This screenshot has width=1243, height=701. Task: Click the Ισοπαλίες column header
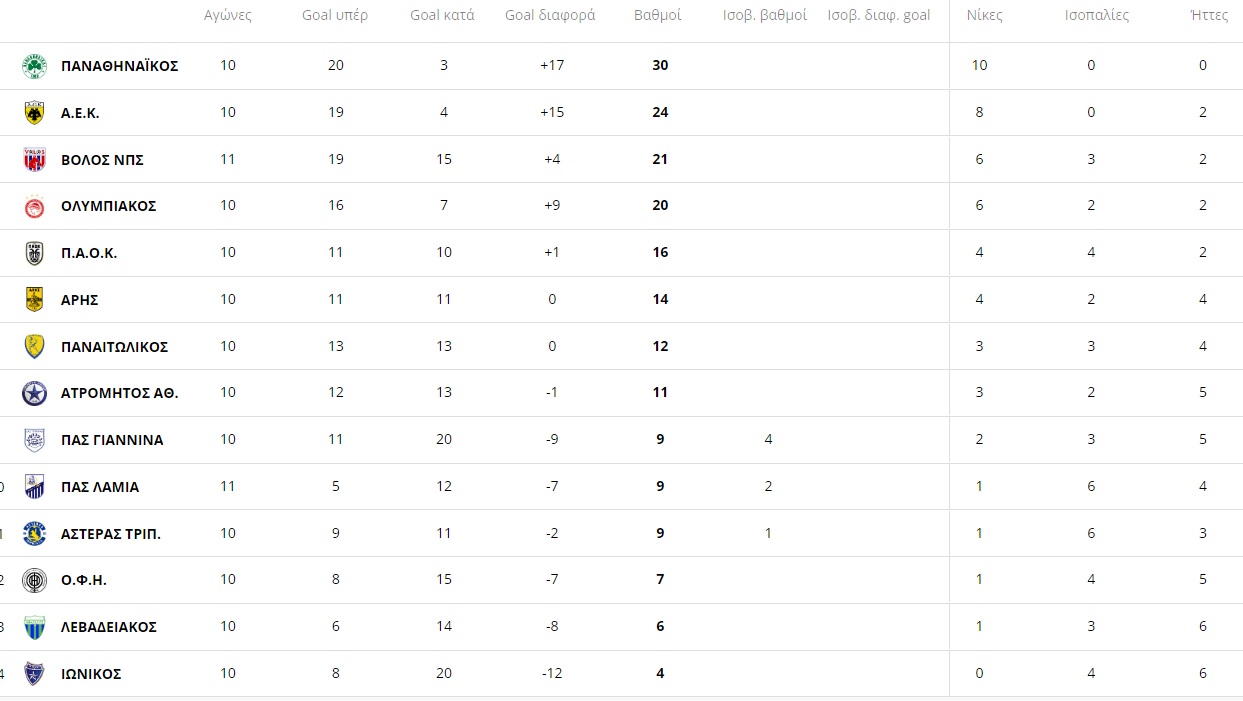(x=1090, y=16)
